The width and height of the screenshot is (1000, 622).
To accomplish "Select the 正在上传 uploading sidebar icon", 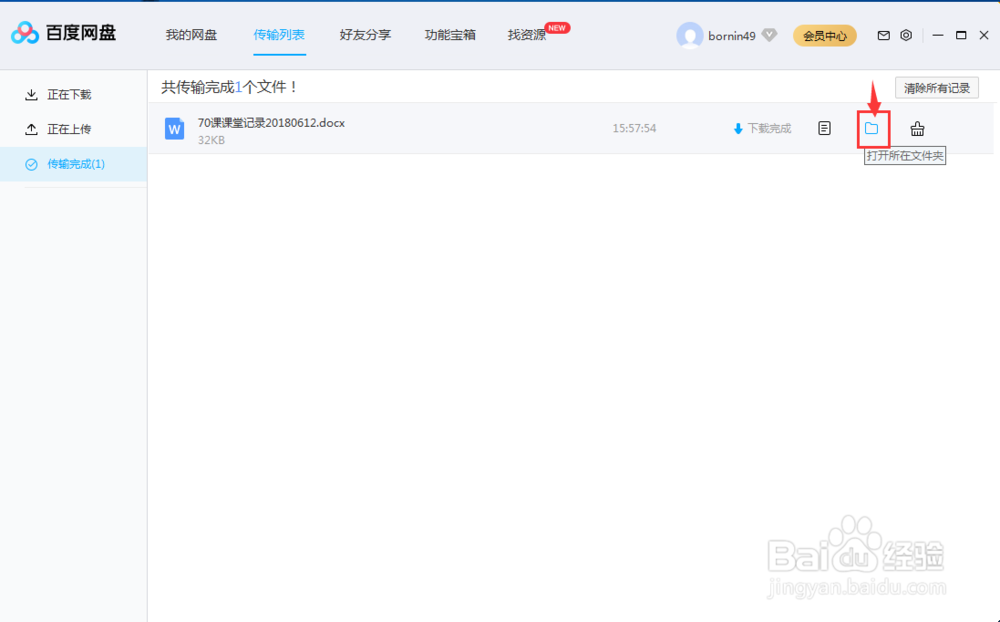I will pos(30,129).
